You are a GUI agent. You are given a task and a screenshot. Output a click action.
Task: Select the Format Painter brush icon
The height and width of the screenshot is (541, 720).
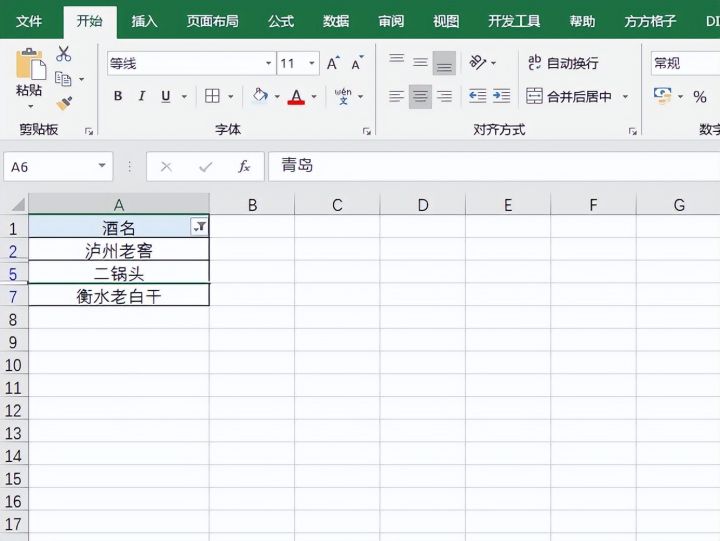(64, 103)
